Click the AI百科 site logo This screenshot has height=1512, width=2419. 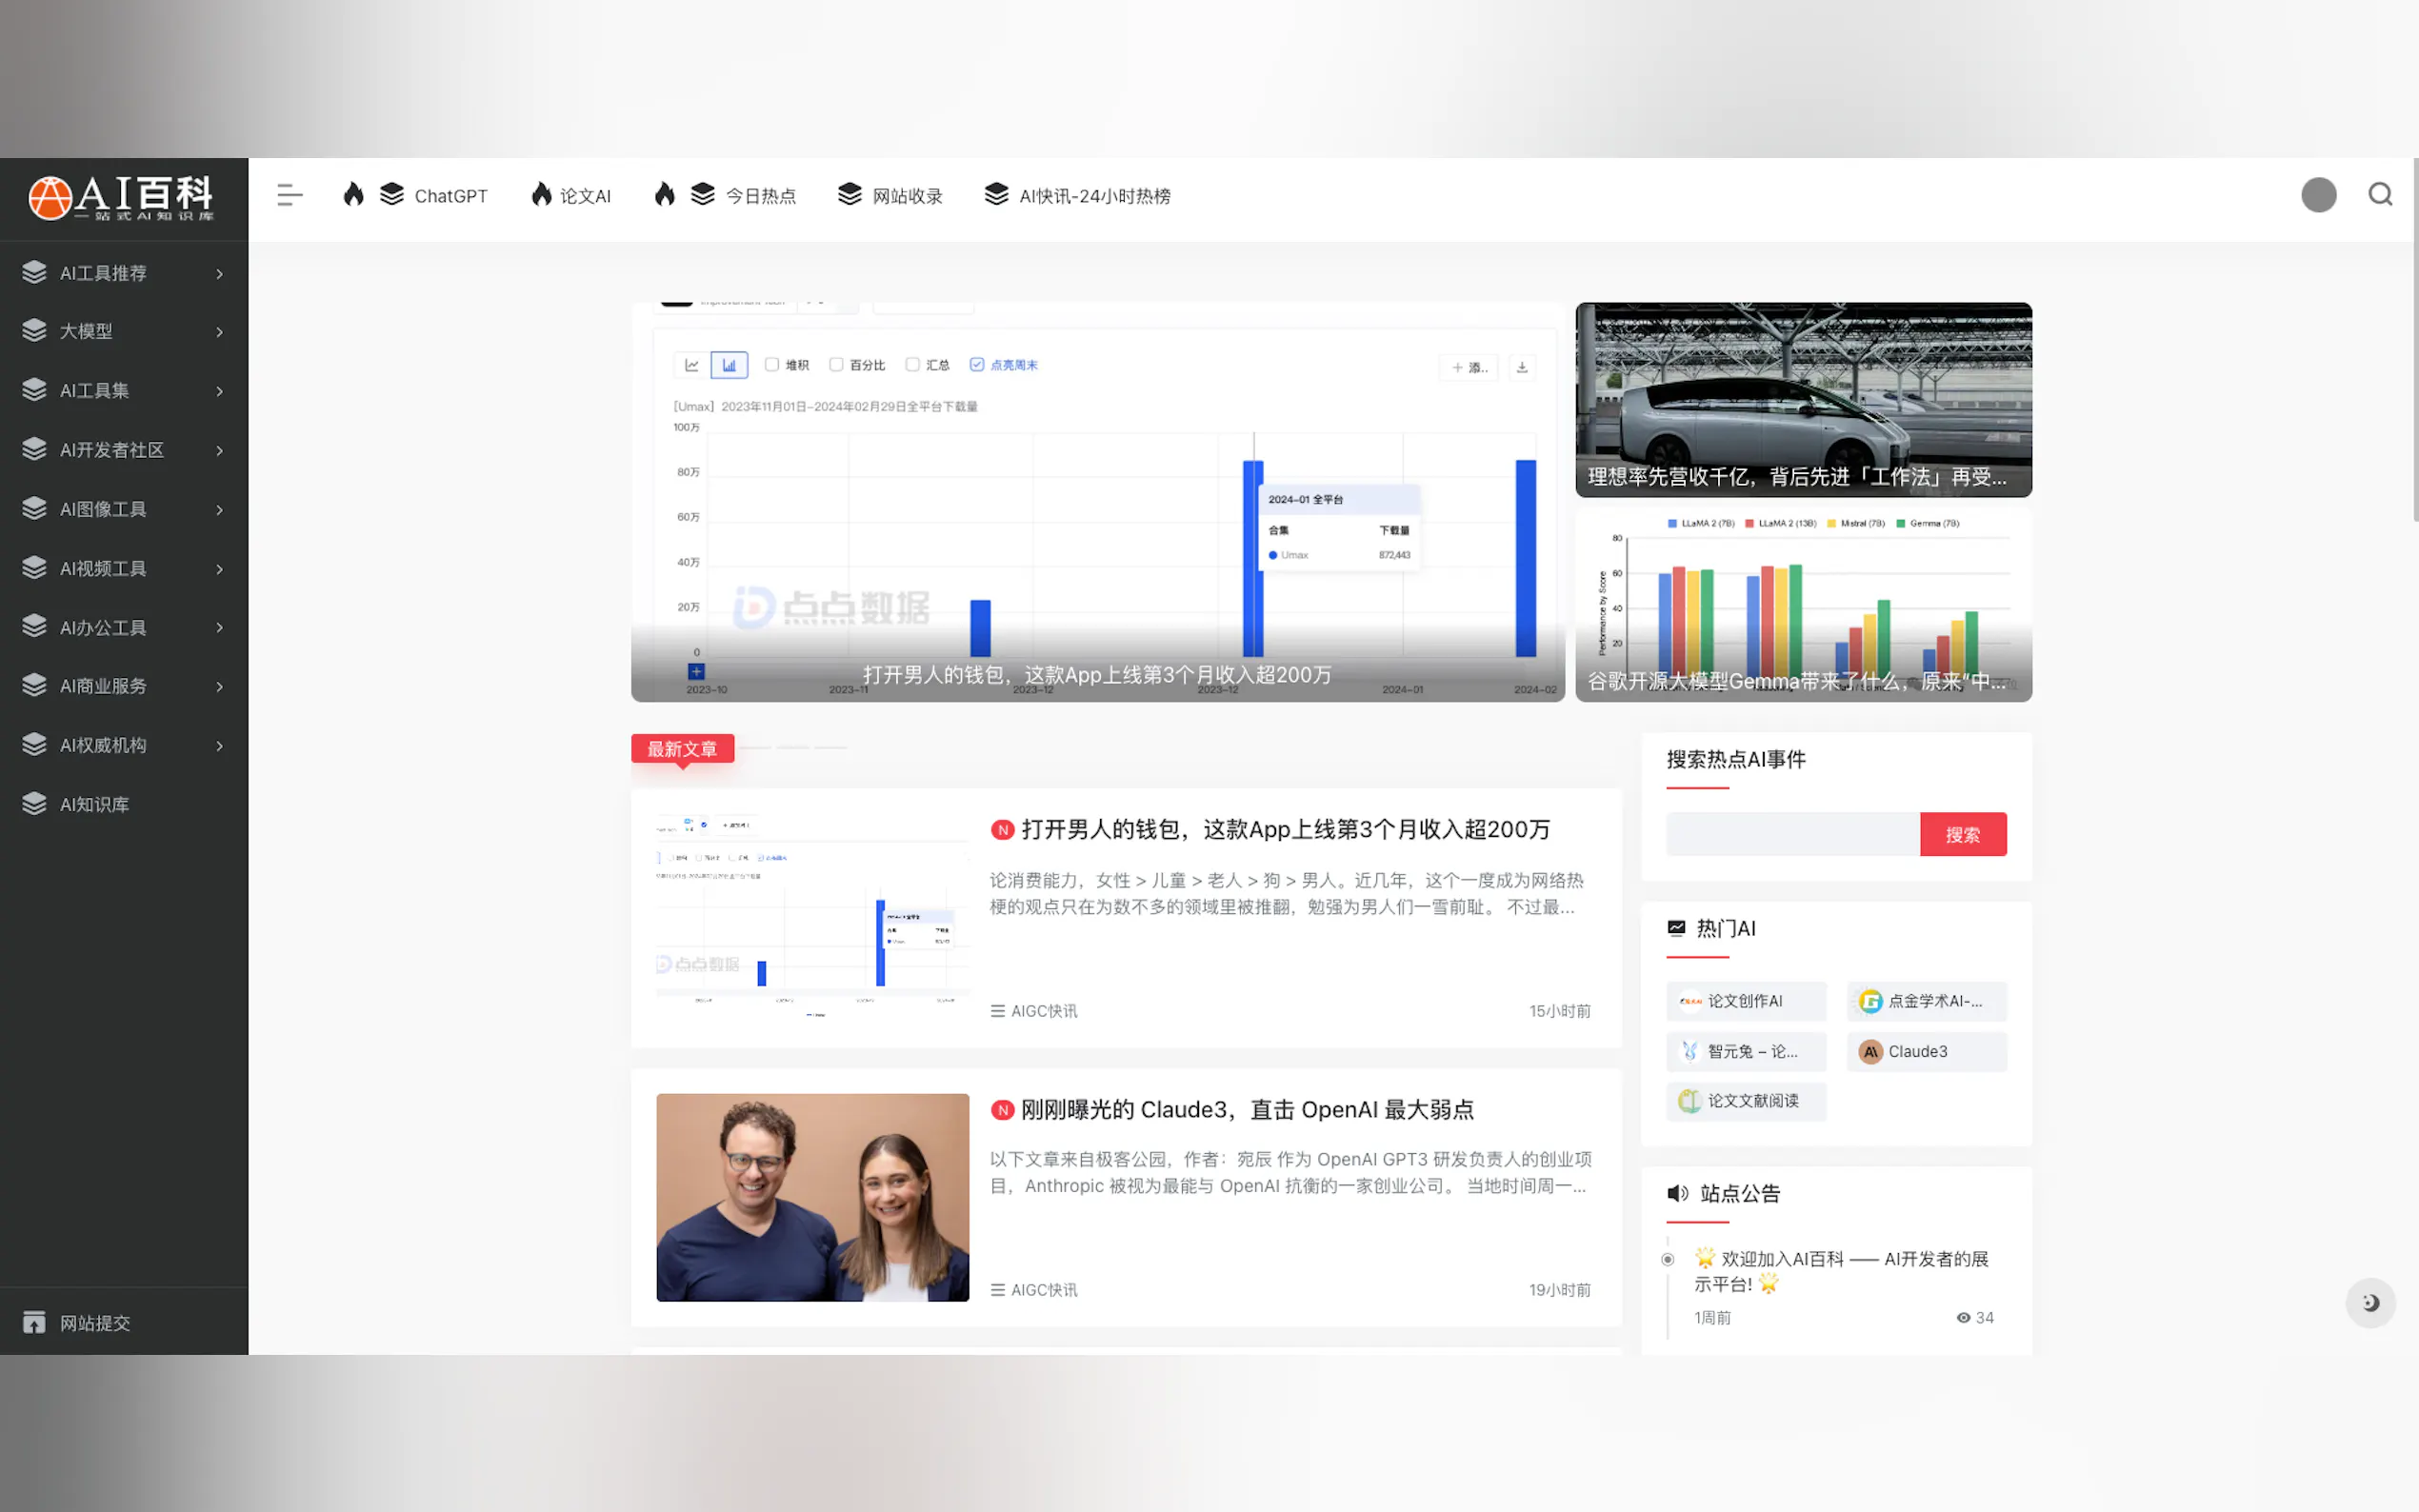pyautogui.click(x=122, y=197)
